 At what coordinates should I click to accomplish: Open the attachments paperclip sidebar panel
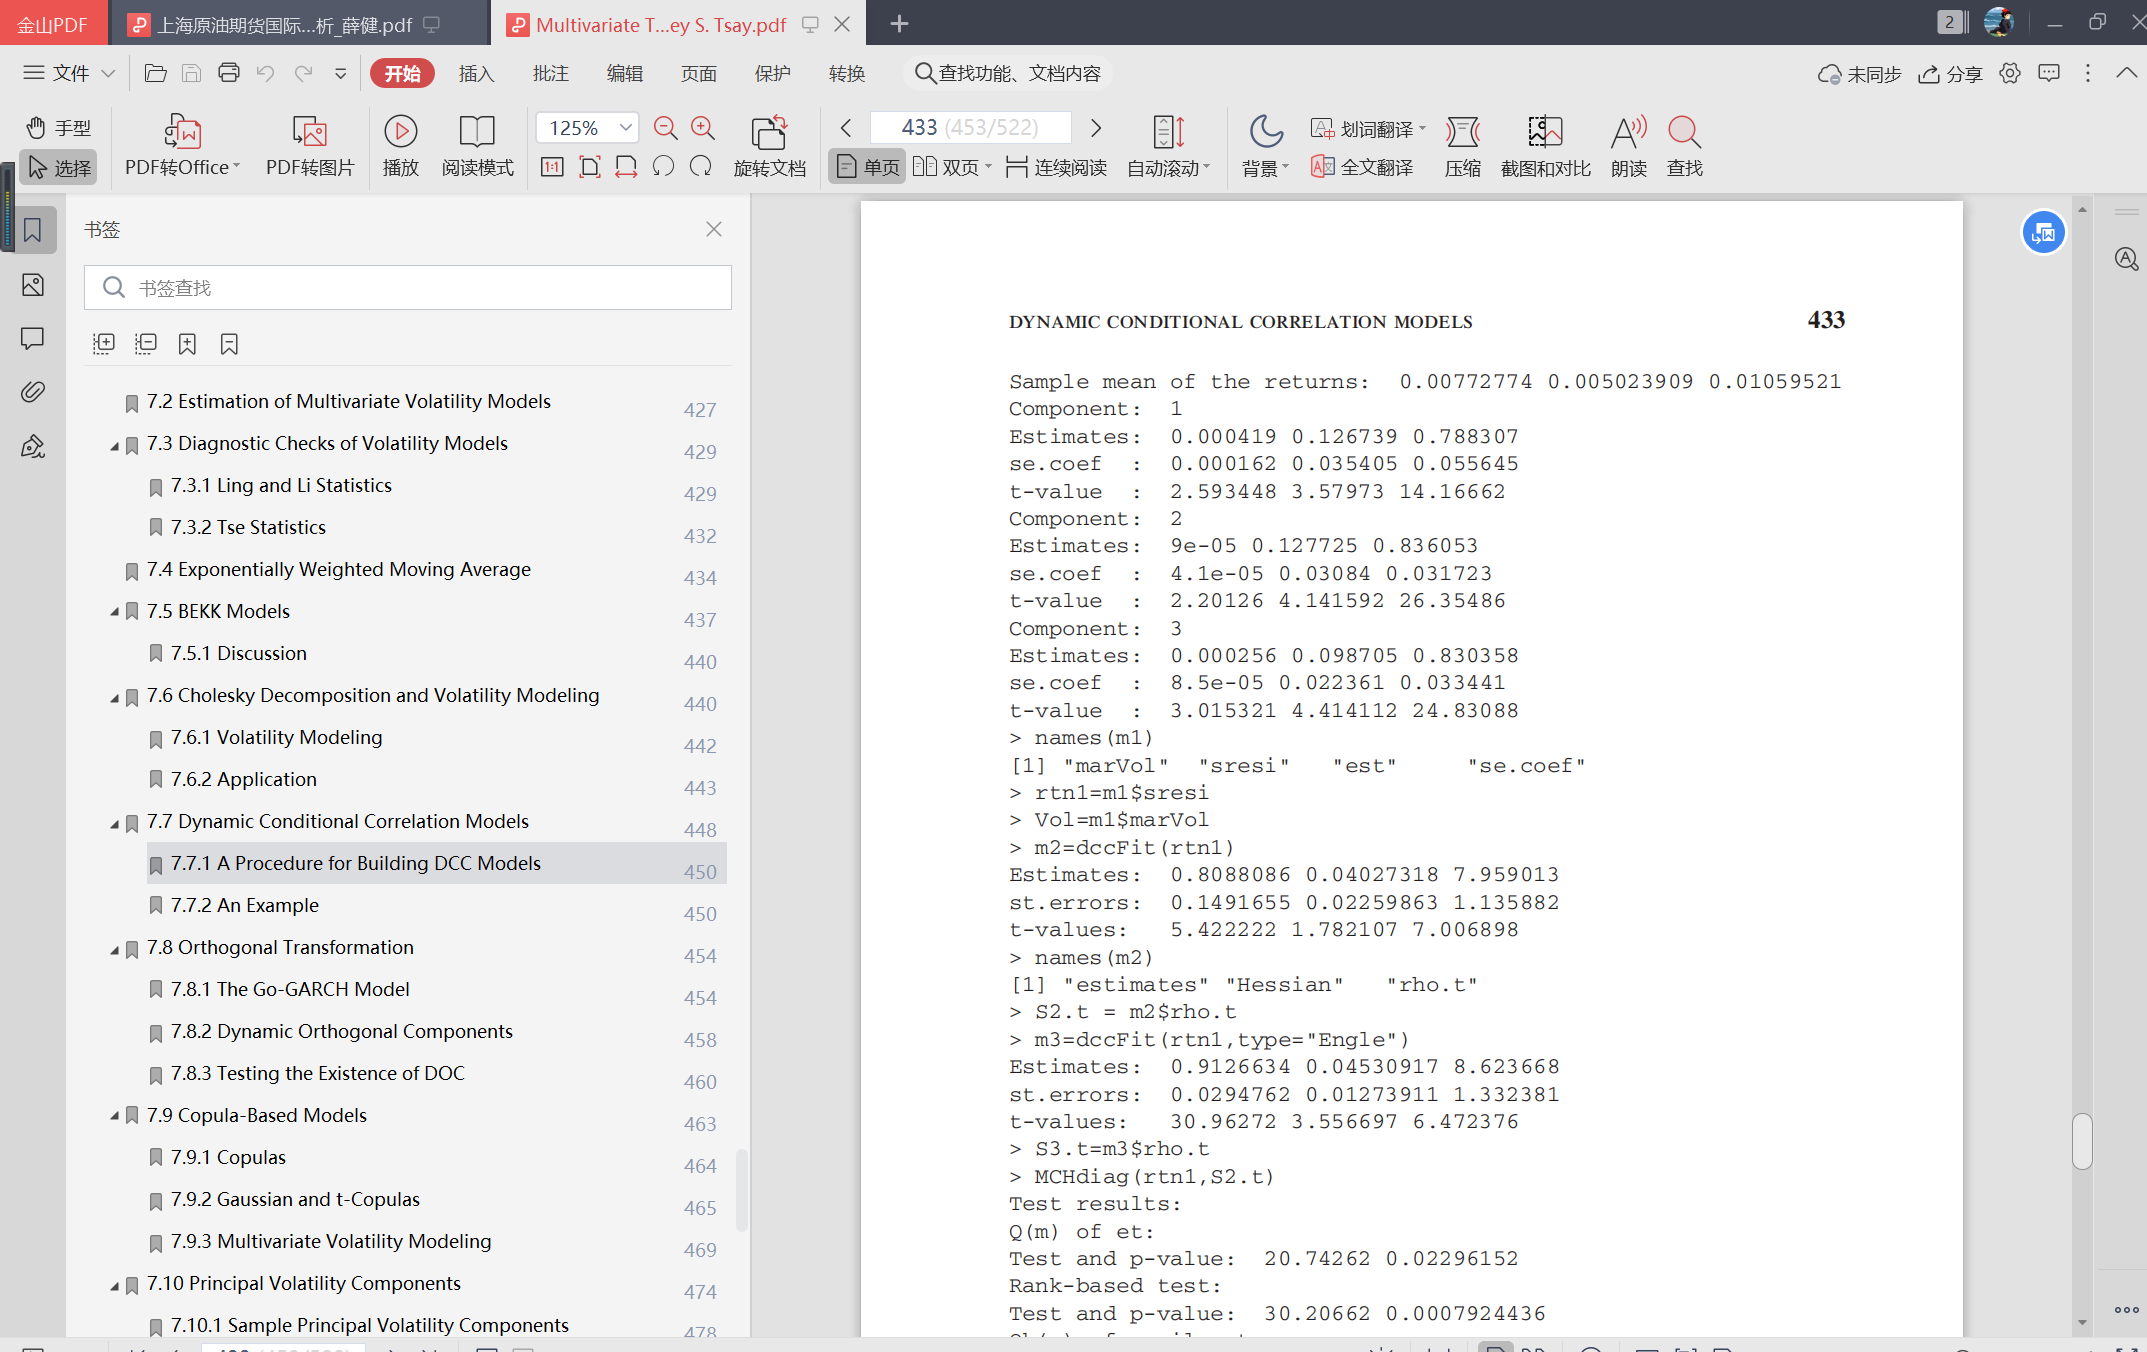pyautogui.click(x=32, y=392)
